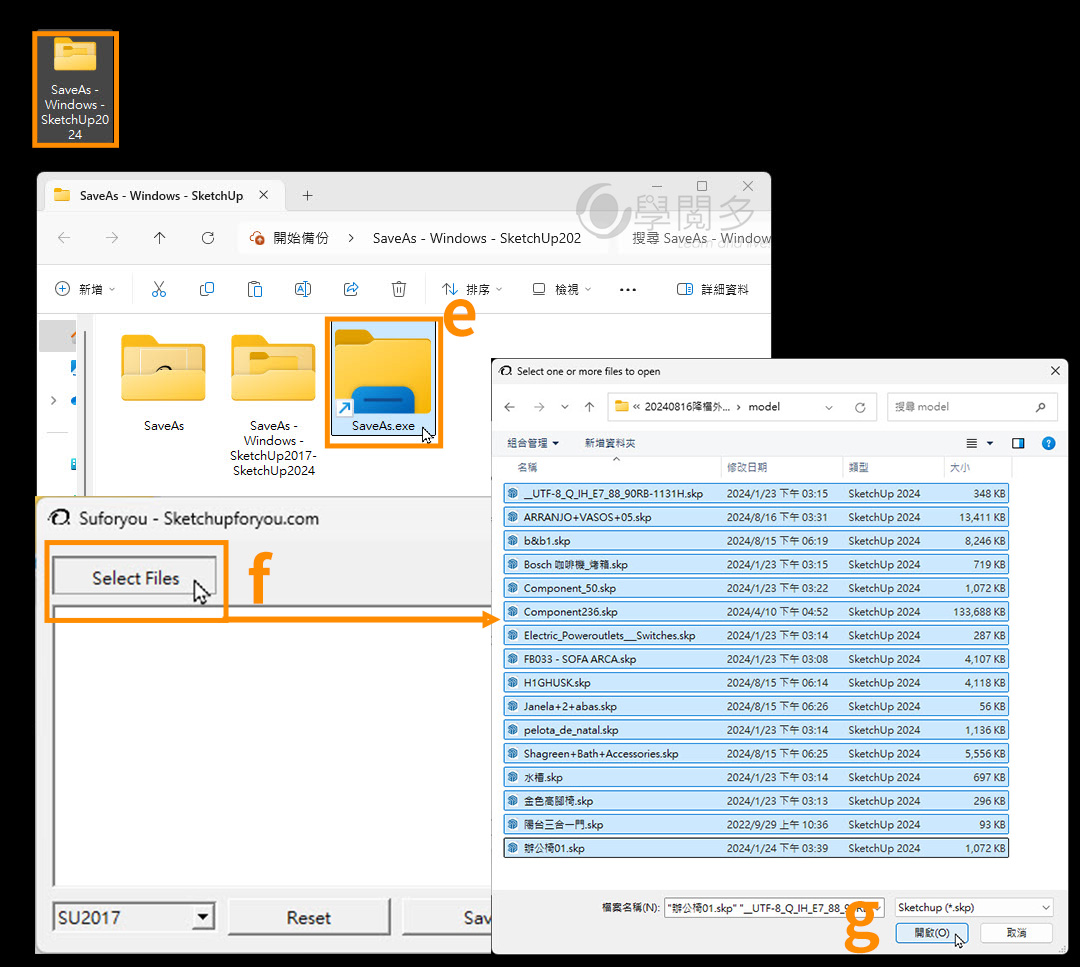1080x967 pixels.
Task: Click the Cut scissors icon in Explorer
Action: 159,289
